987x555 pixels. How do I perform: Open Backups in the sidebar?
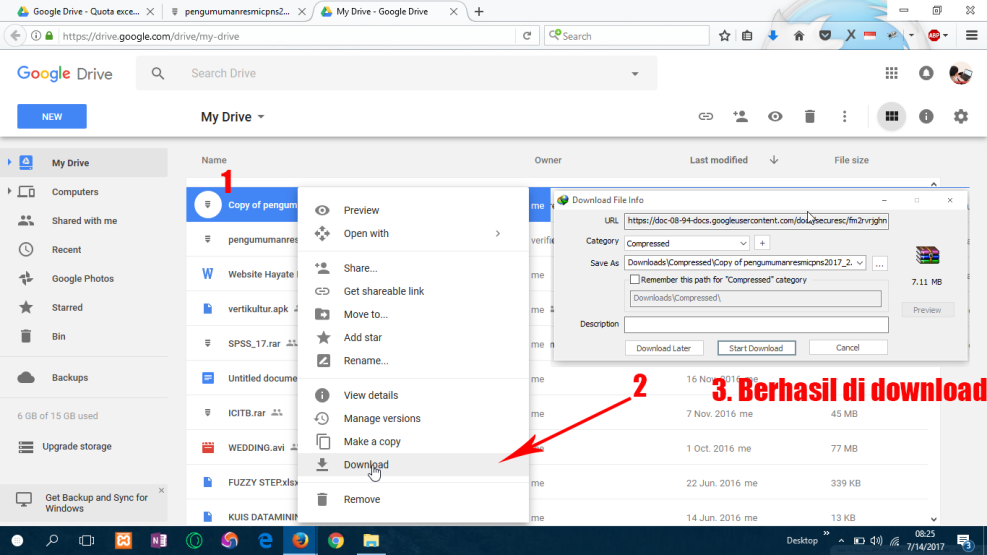pos(70,378)
